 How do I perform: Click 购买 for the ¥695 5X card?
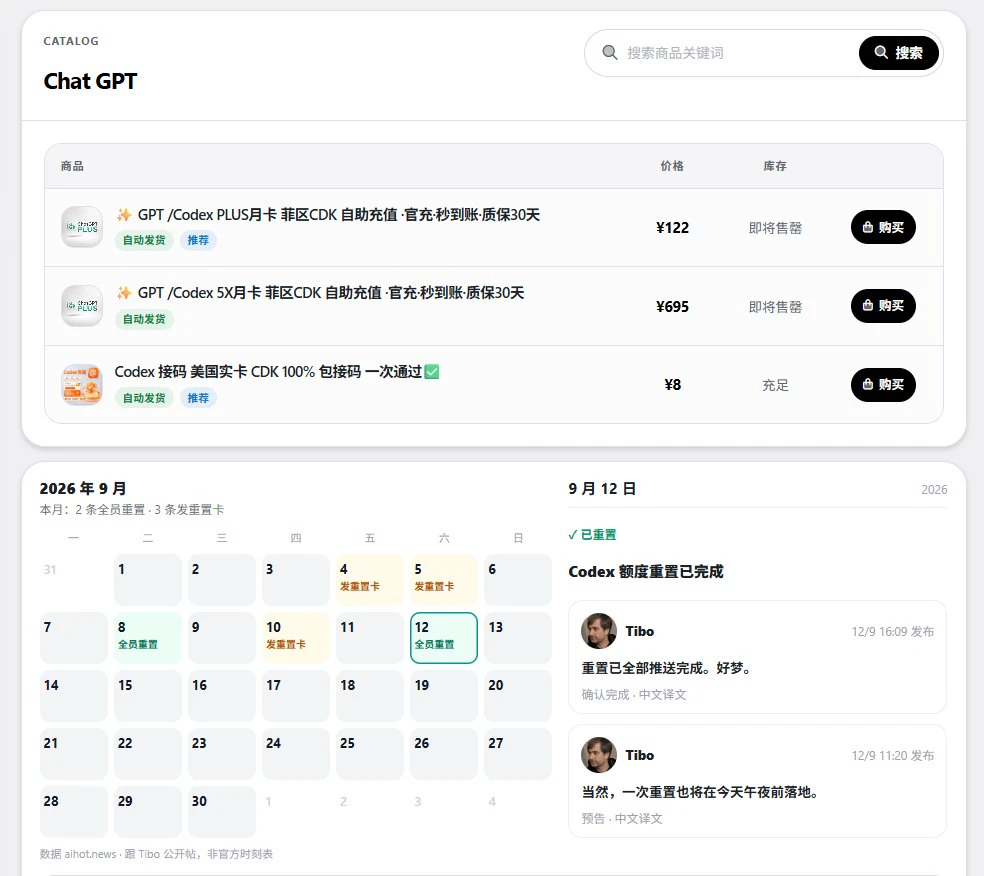tap(883, 306)
